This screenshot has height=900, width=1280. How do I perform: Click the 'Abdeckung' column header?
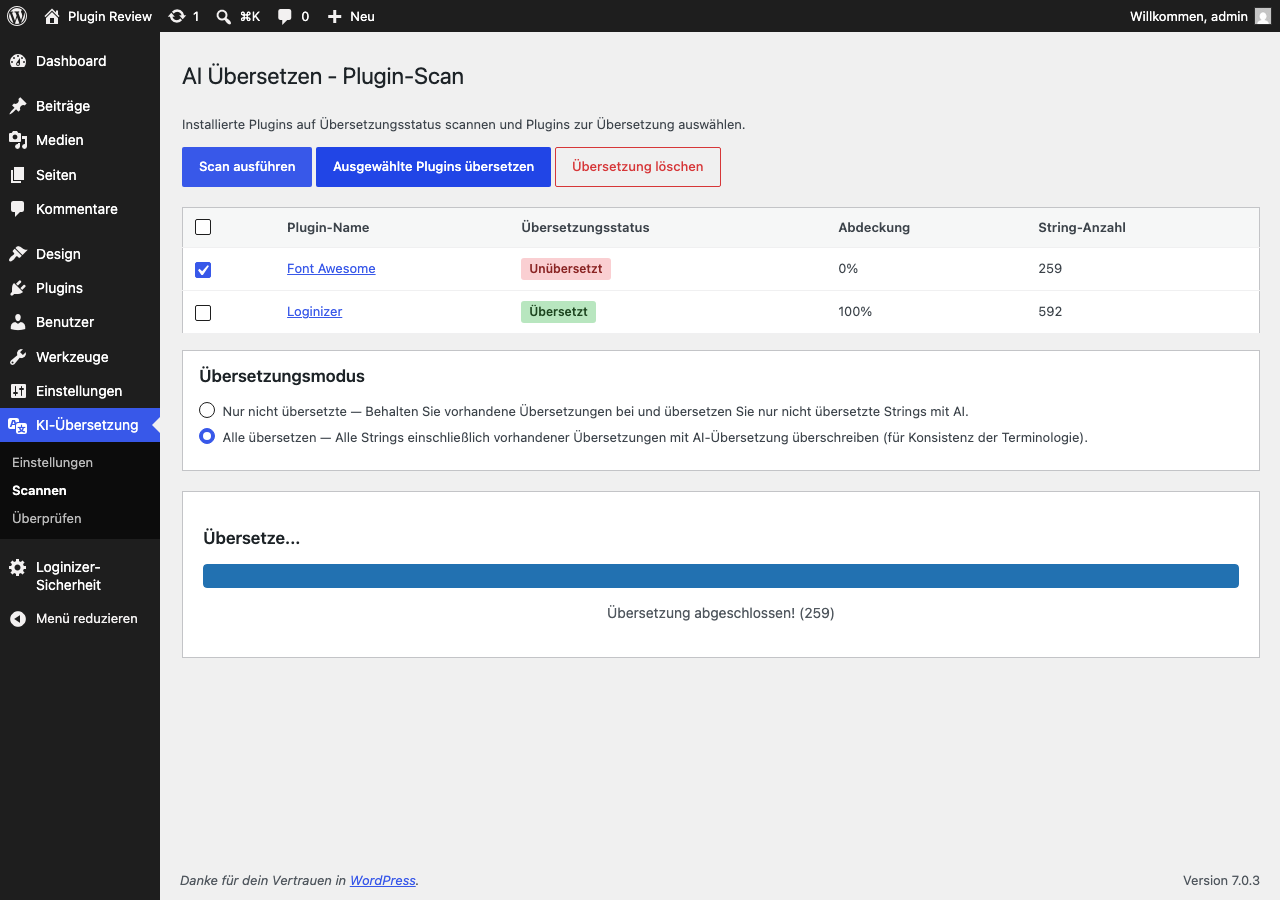tap(874, 227)
